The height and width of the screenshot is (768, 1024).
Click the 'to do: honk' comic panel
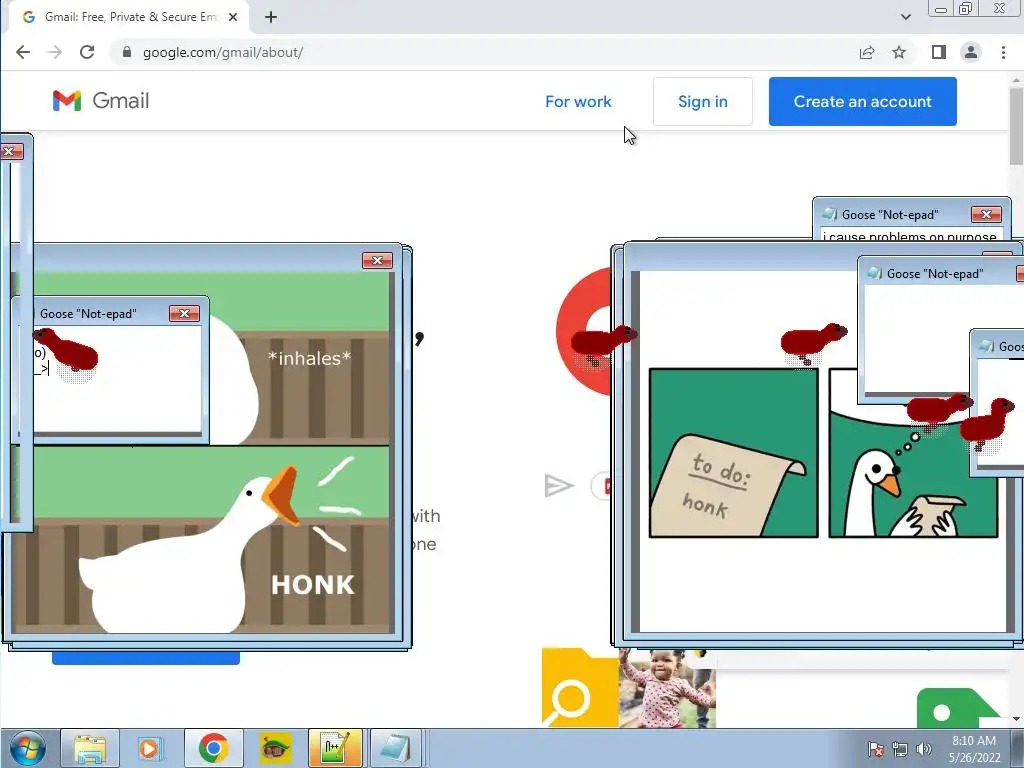[x=733, y=453]
